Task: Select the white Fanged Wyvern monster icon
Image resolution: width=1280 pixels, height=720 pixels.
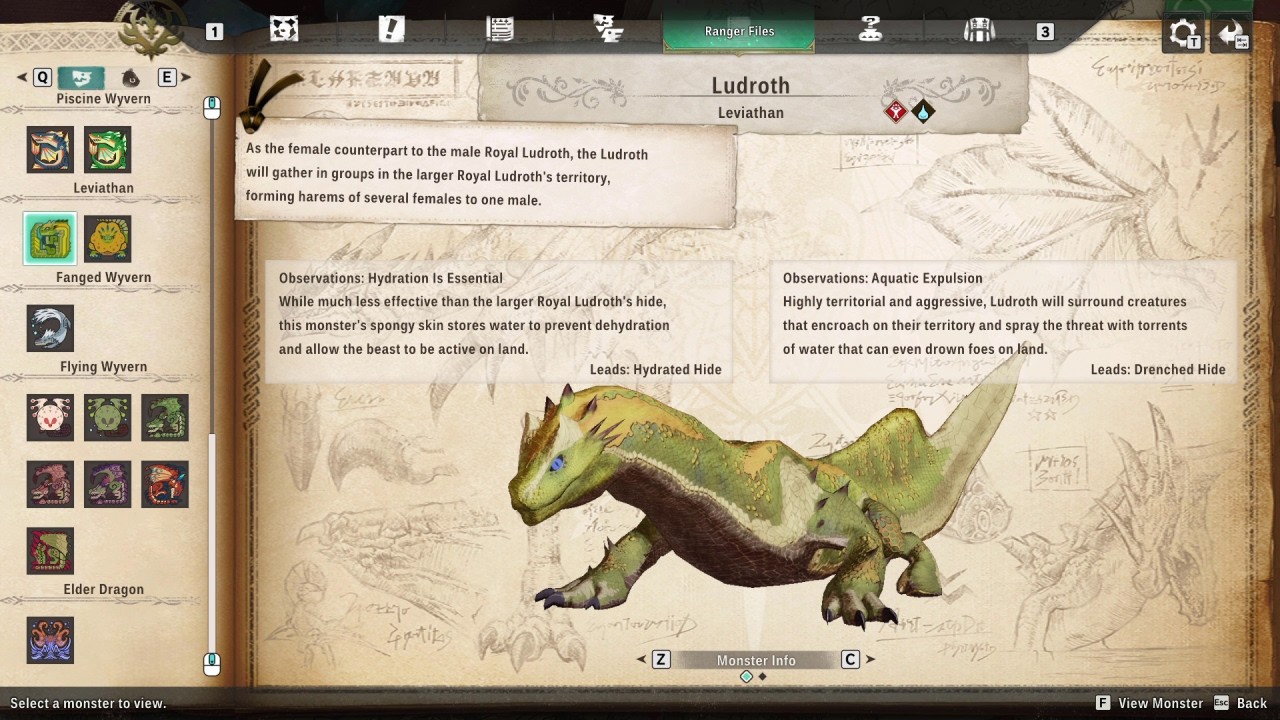Action: pyautogui.click(x=50, y=328)
